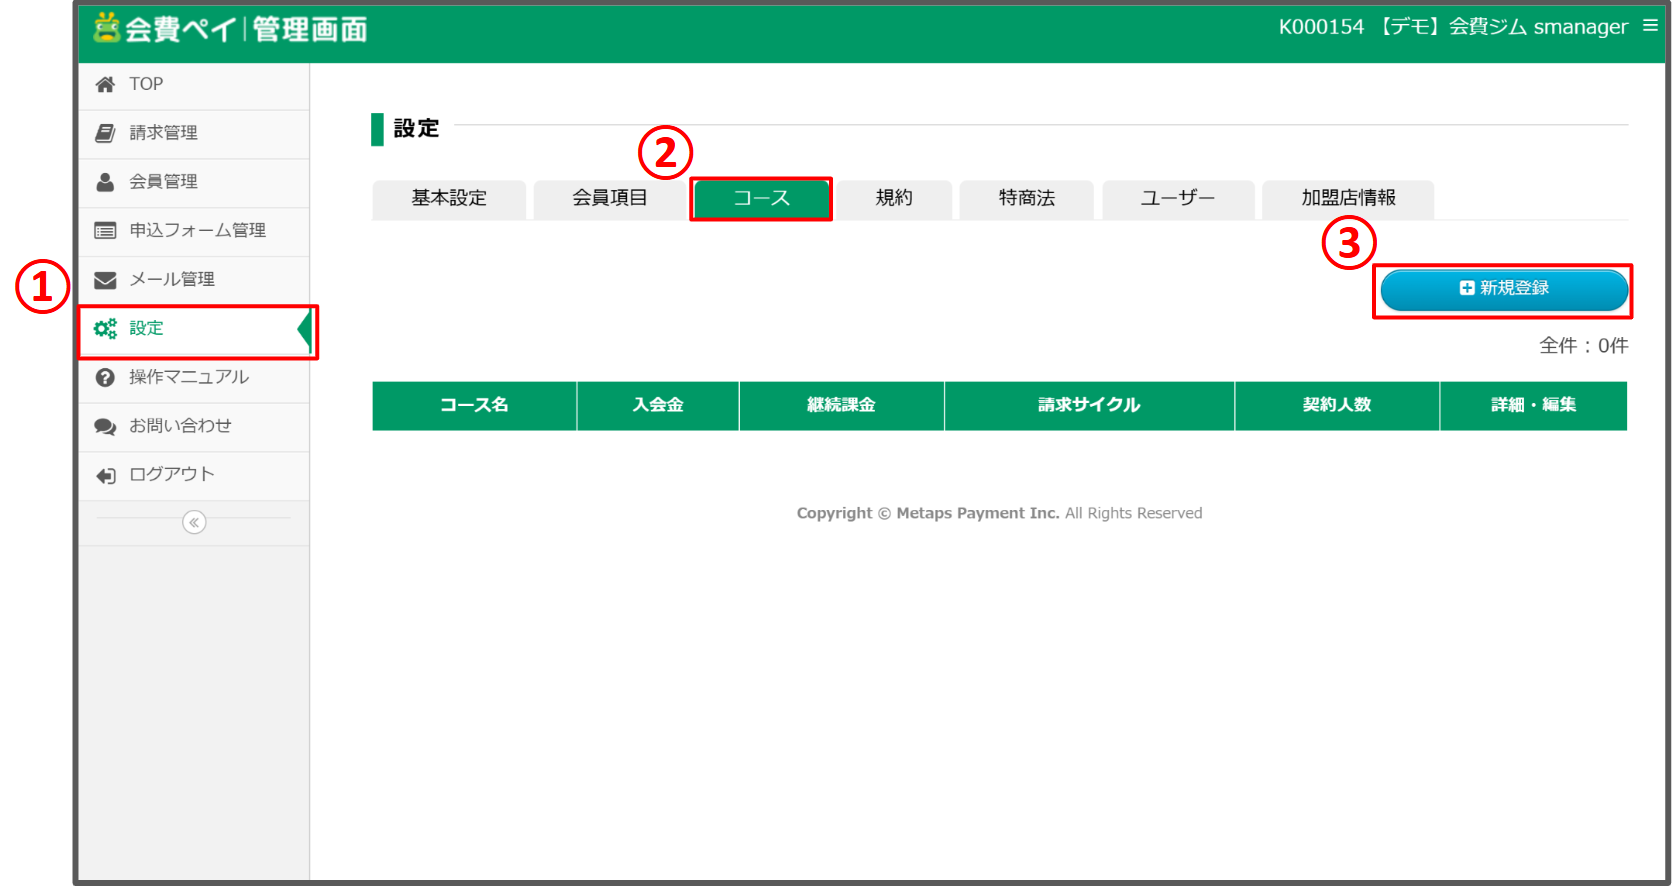The image size is (1672, 889).
Task: Select 設定 in the sidebar
Action: click(x=194, y=329)
